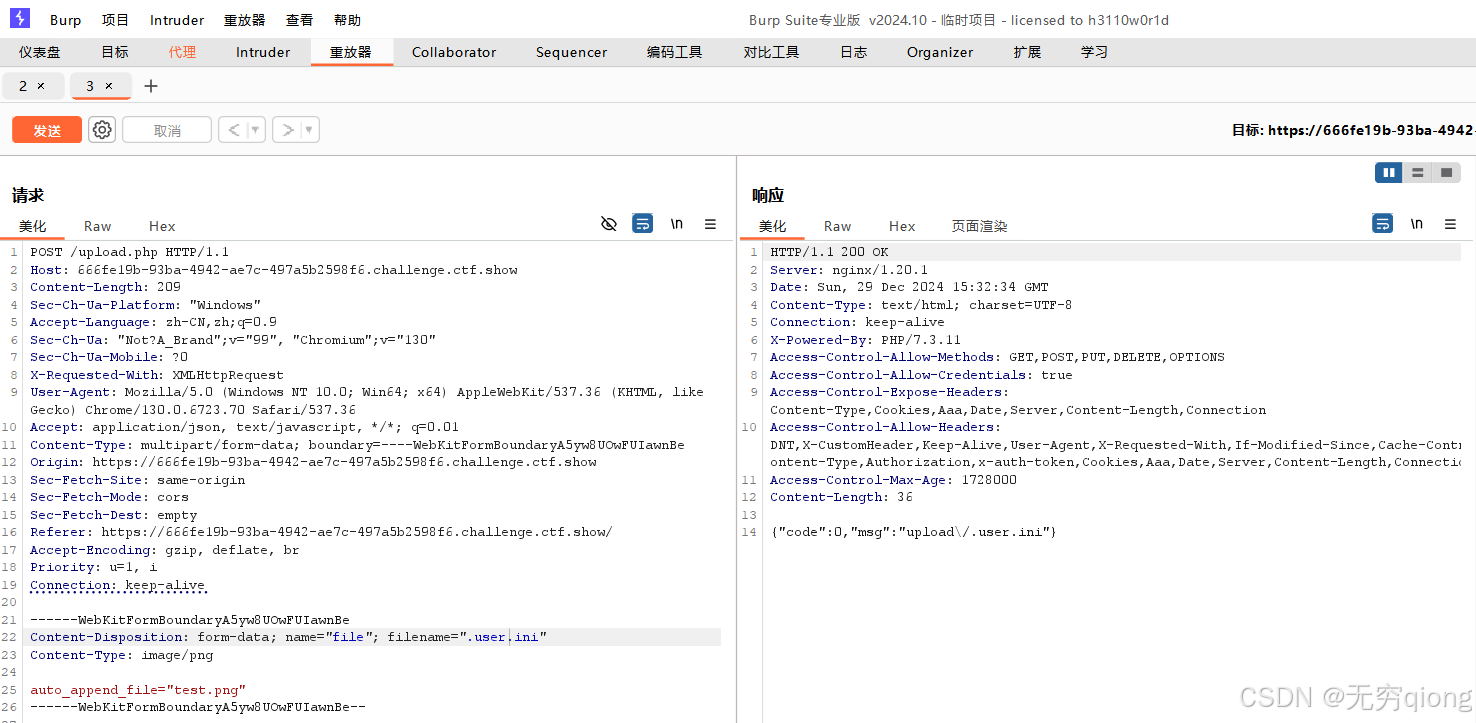Open request panel hamburger menu
Screen dimensions: 1476x723
pyautogui.click(x=710, y=224)
